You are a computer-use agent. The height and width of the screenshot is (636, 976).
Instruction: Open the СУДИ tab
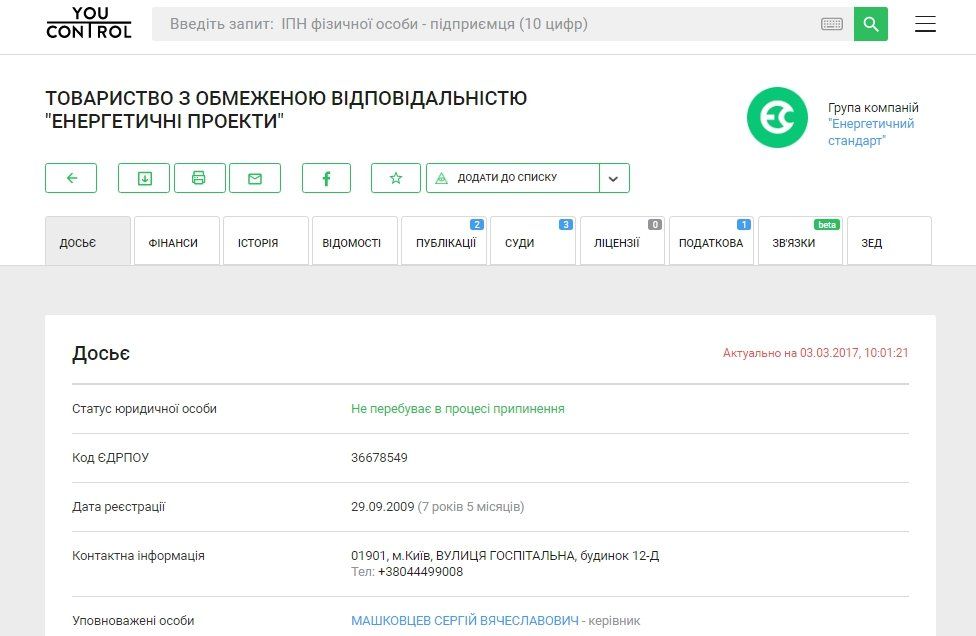[532, 241]
